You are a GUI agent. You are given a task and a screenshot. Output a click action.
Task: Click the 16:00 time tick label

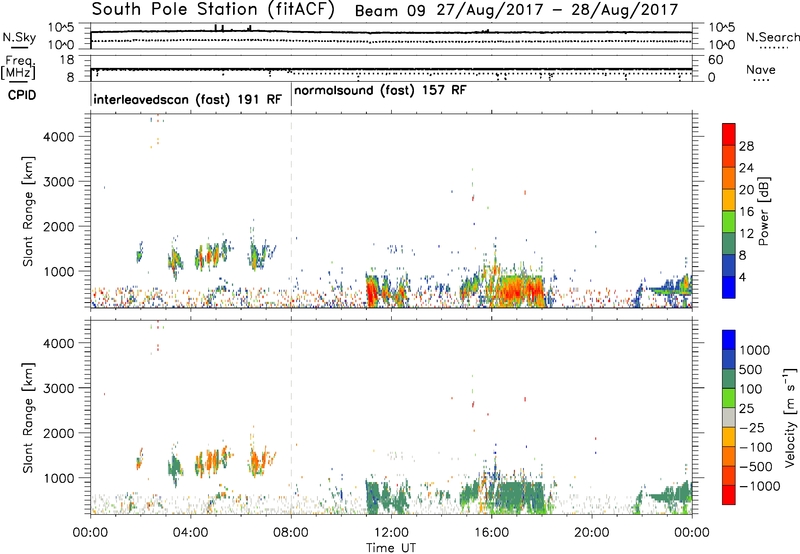(491, 533)
